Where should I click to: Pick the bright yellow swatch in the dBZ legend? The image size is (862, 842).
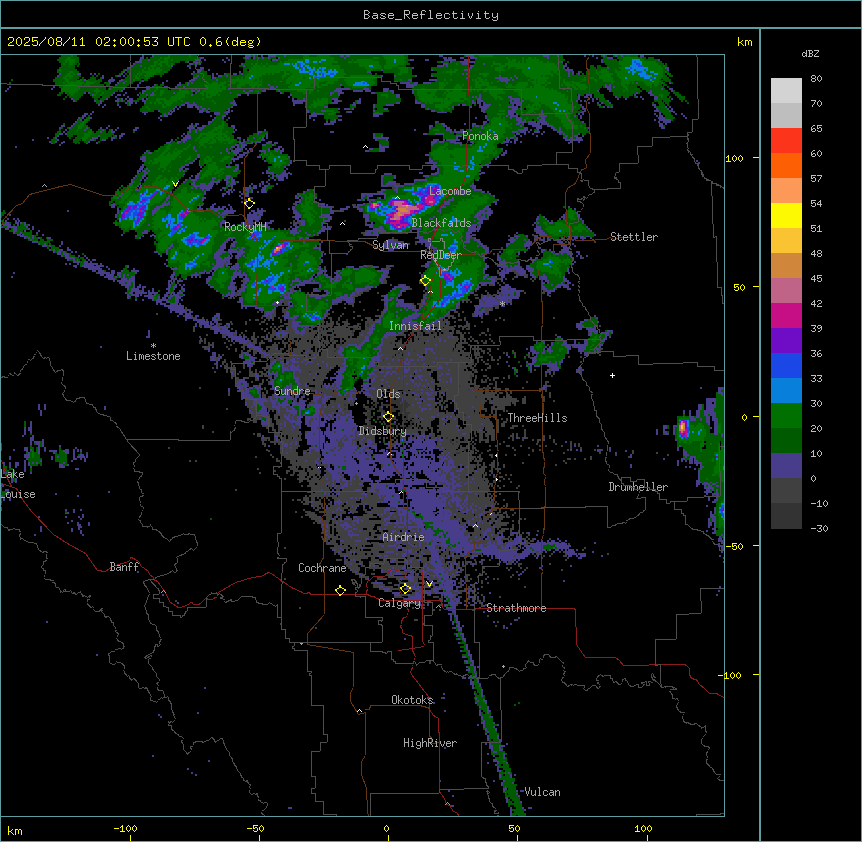tap(786, 215)
